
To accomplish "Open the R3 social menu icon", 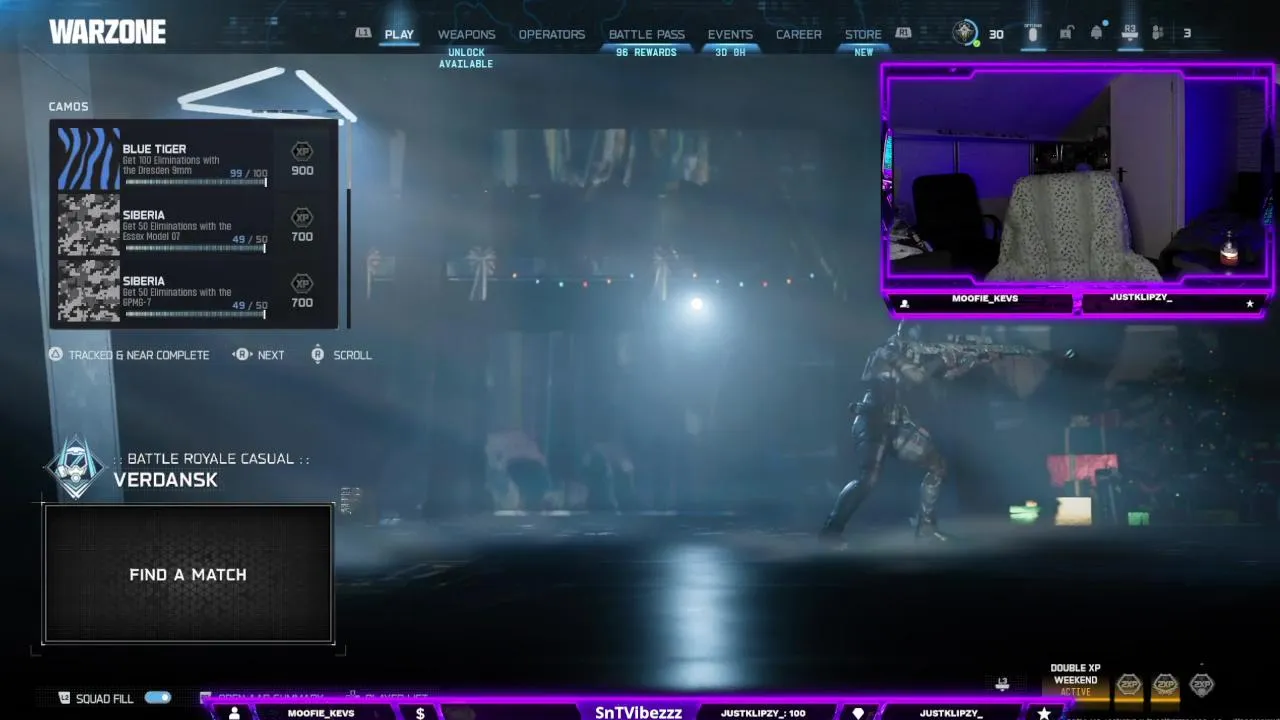I will 1130,33.
